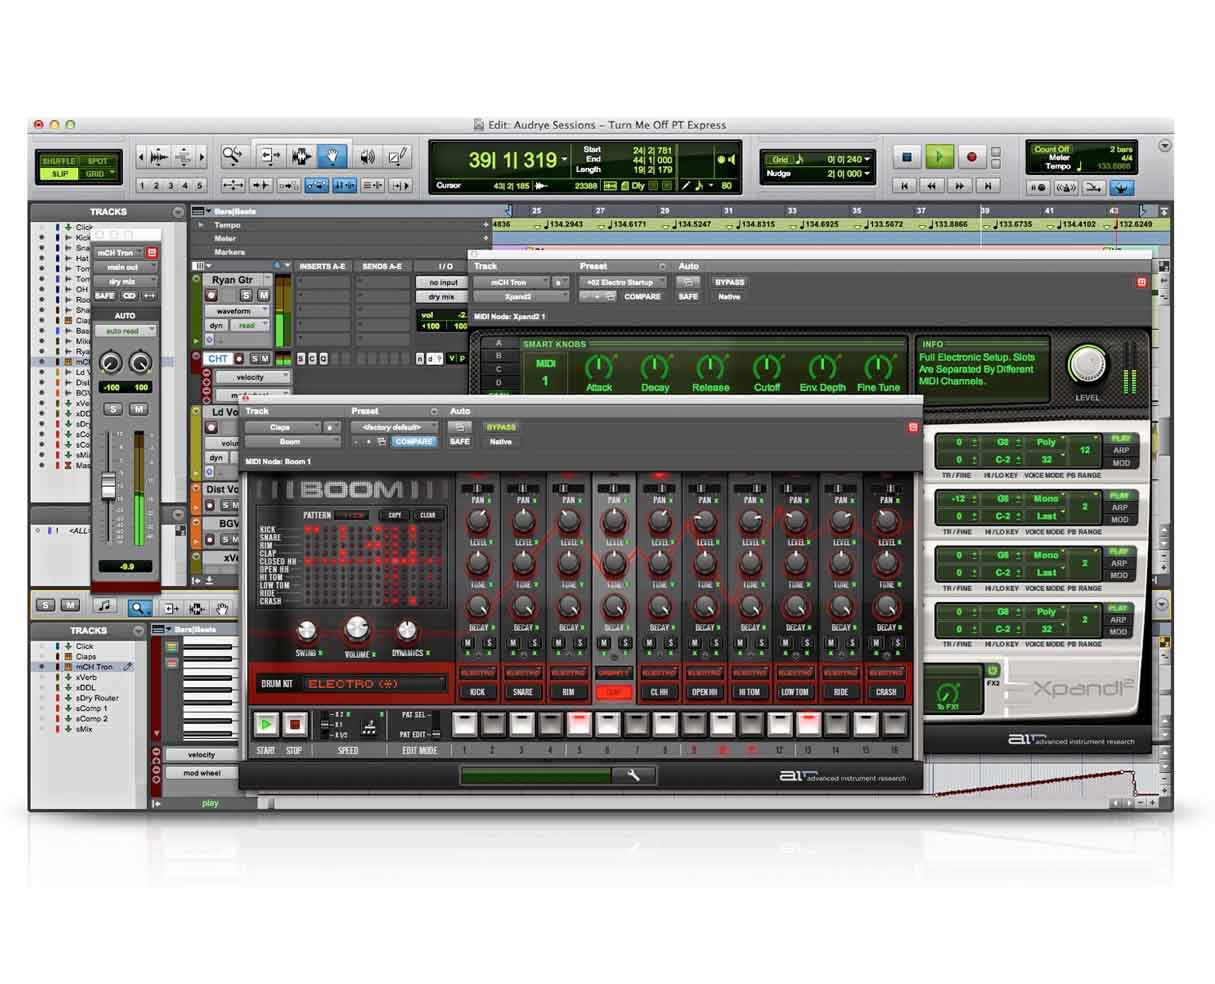
Task: Click the transport Rewind button
Action: (932, 186)
